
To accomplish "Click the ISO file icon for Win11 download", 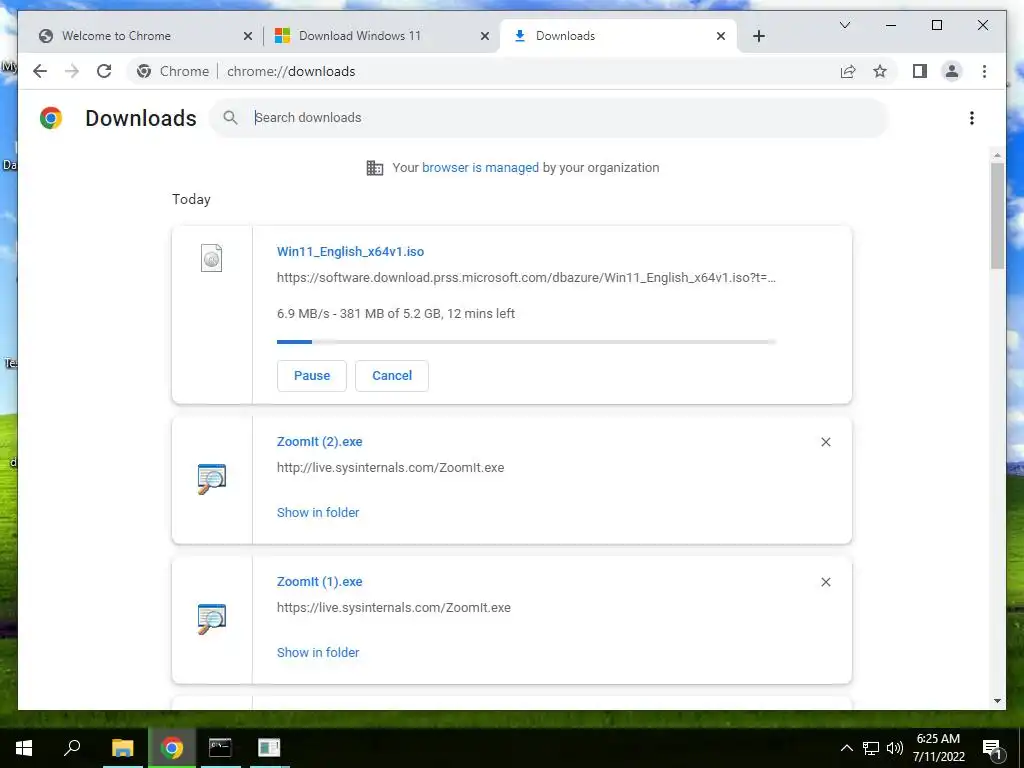I will tap(211, 258).
